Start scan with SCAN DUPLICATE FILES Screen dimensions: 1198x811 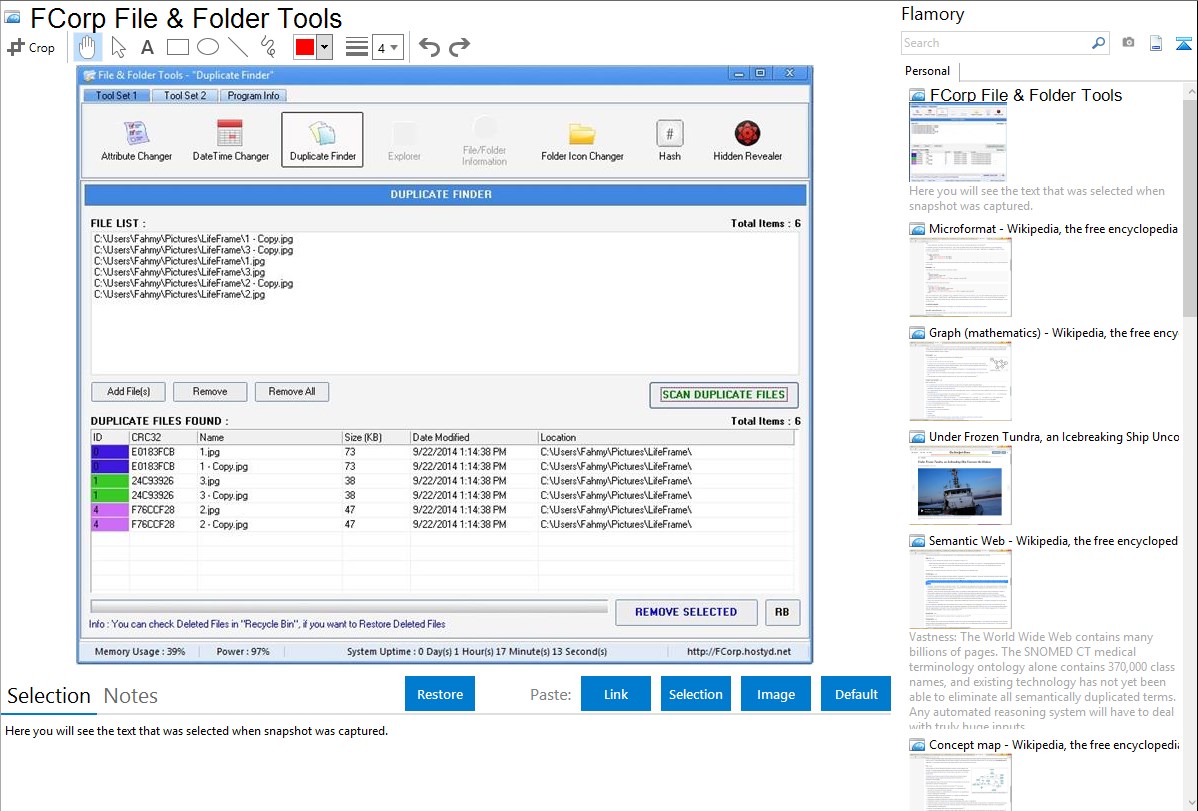click(x=724, y=394)
